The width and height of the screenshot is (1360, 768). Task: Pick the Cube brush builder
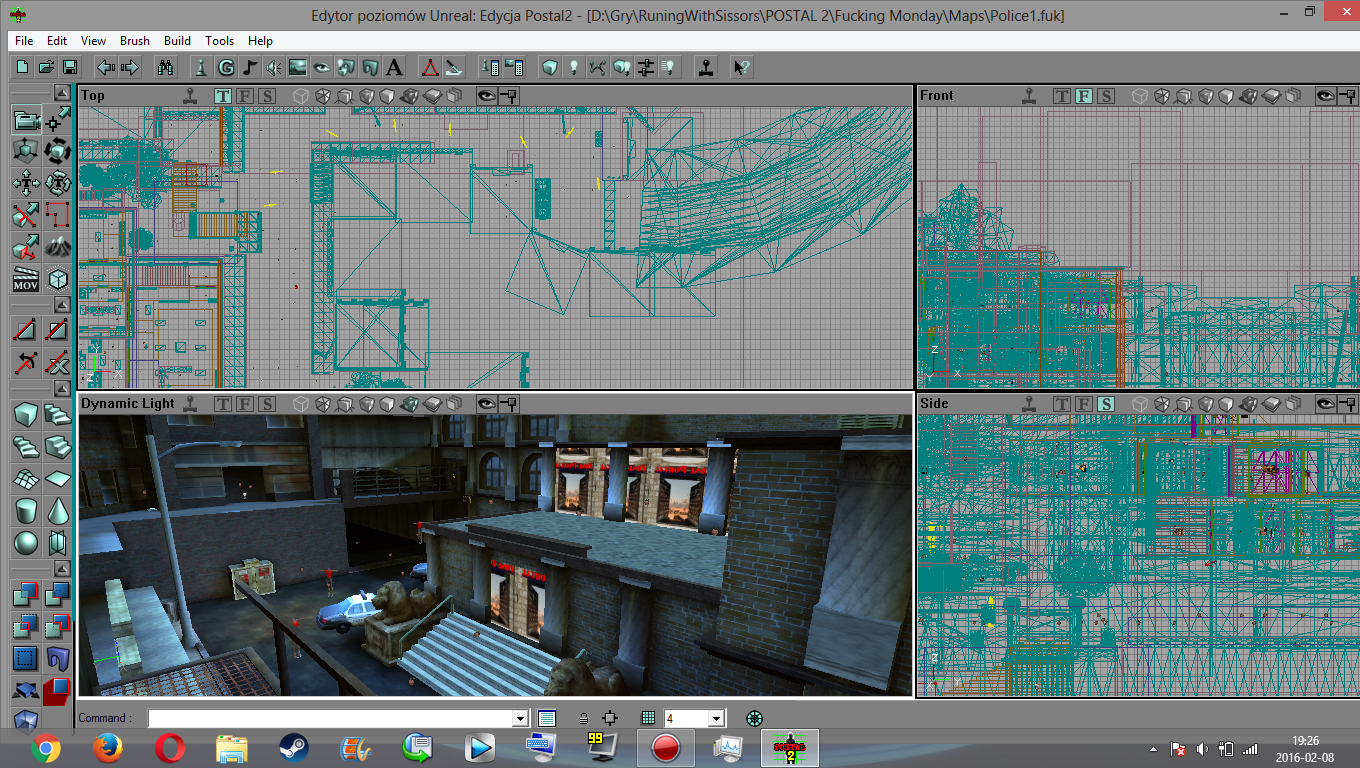pyautogui.click(x=26, y=415)
